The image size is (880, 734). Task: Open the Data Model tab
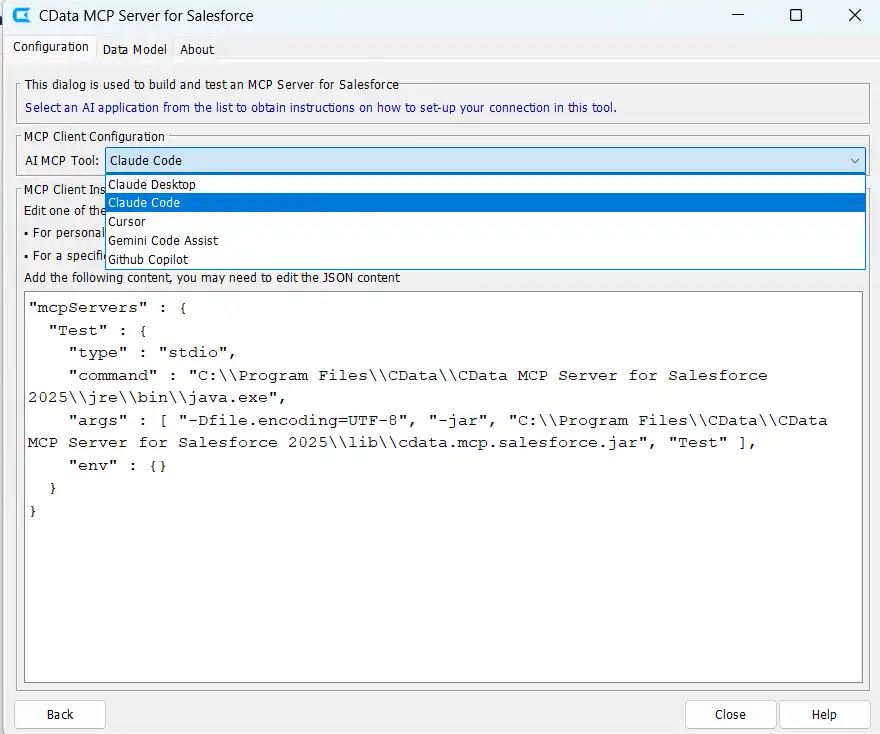click(x=135, y=49)
